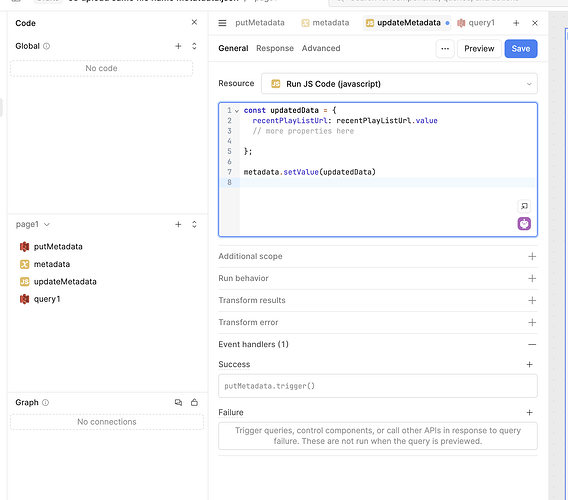Add new page1 query with plus
The height and width of the screenshot is (500, 568).
tap(178, 224)
